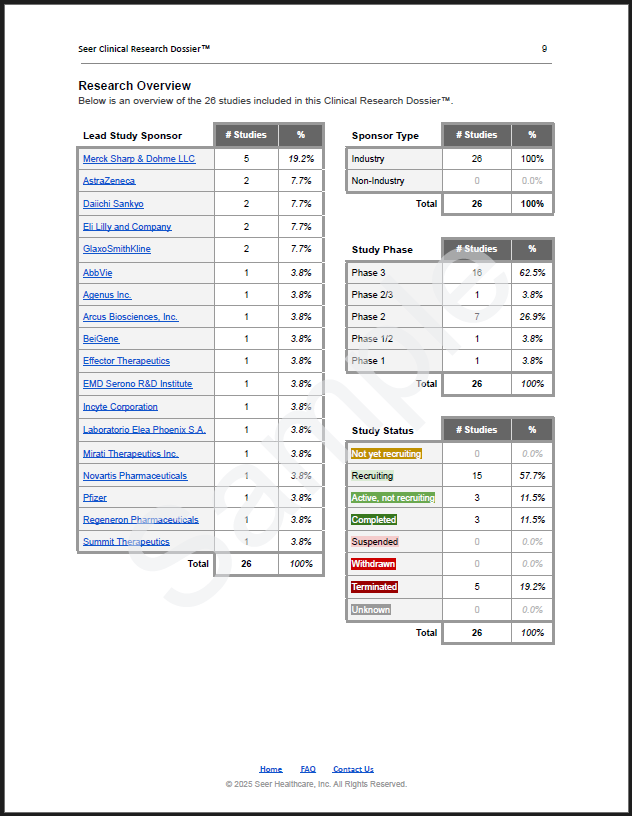Click the copyright notice in the footer
The image size is (632, 816).
tap(316, 784)
